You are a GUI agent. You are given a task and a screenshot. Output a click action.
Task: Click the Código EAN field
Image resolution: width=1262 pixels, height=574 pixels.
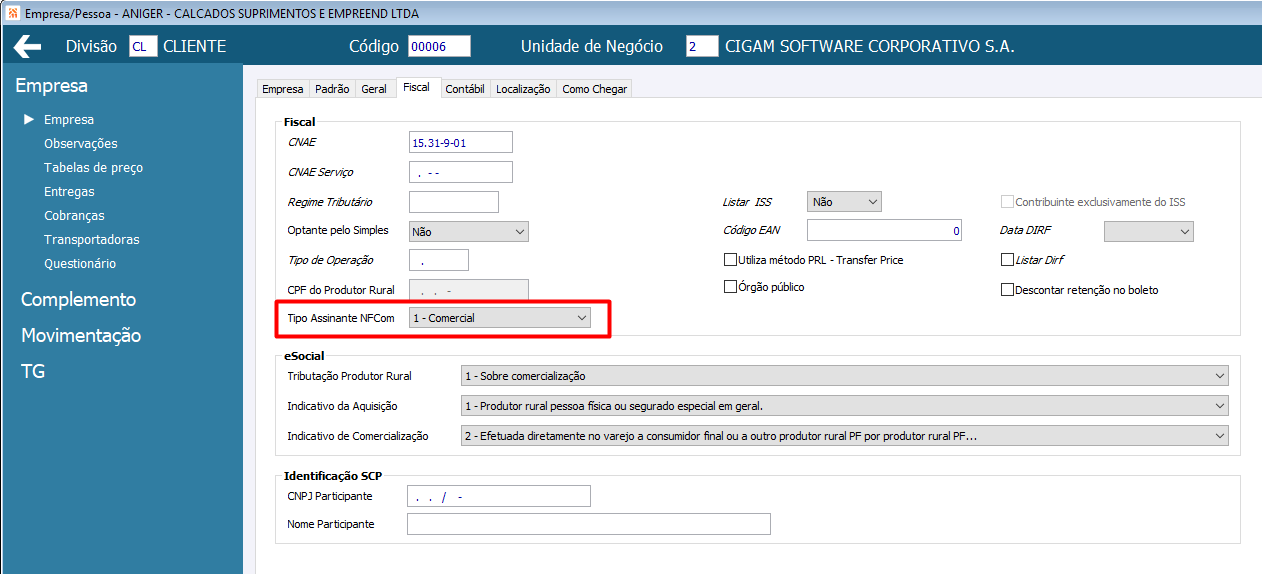point(885,231)
